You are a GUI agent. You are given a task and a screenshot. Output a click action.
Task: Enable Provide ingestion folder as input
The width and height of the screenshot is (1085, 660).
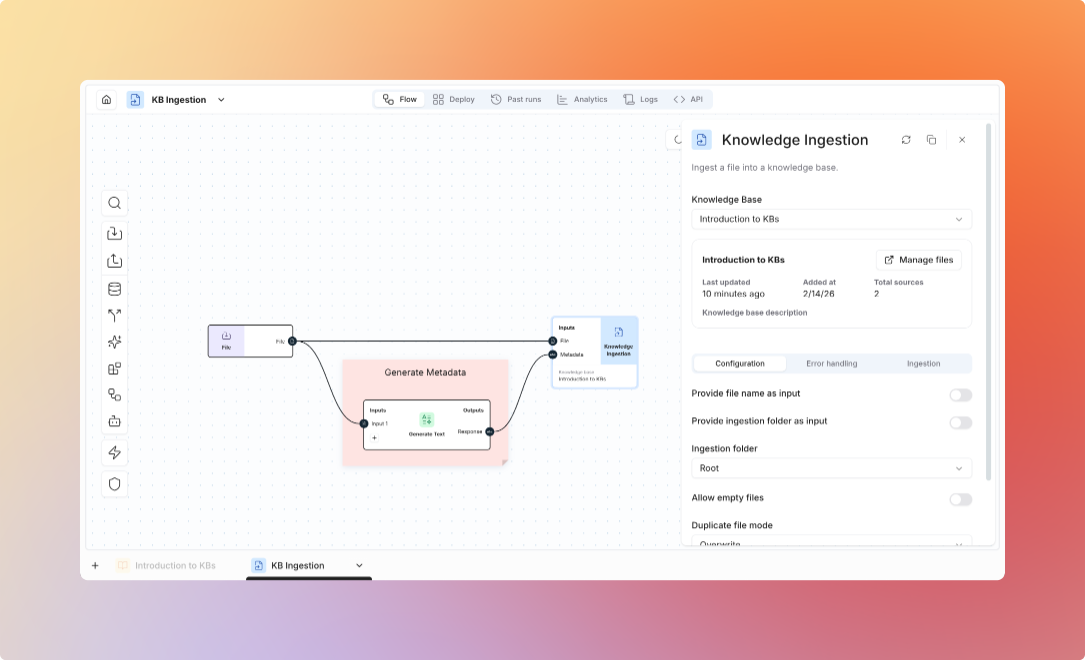pos(960,422)
